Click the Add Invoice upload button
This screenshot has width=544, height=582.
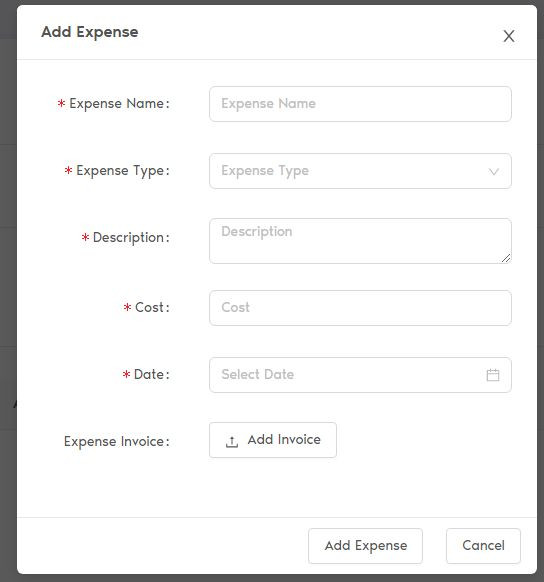(x=273, y=440)
